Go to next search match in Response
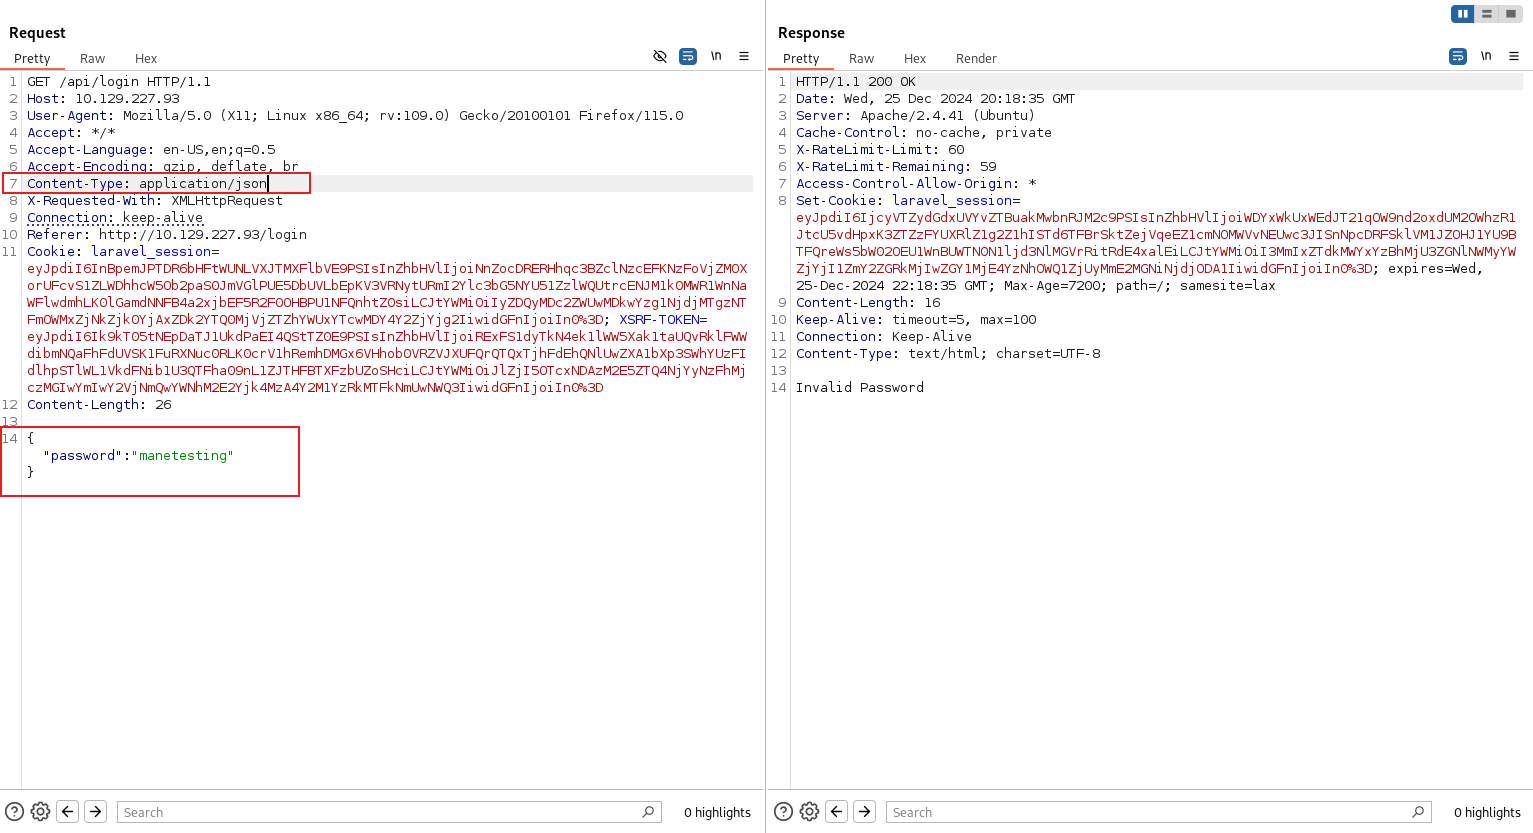The width and height of the screenshot is (1533, 833). tap(865, 812)
